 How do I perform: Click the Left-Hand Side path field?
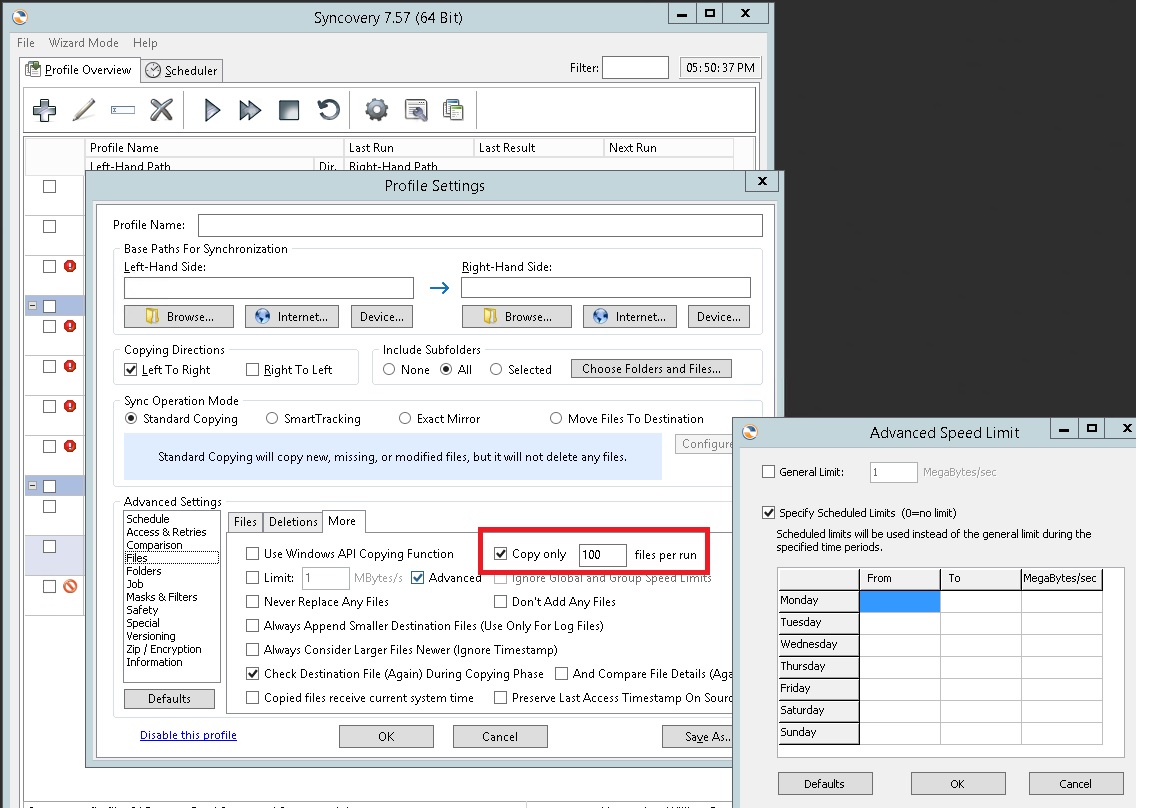(268, 288)
